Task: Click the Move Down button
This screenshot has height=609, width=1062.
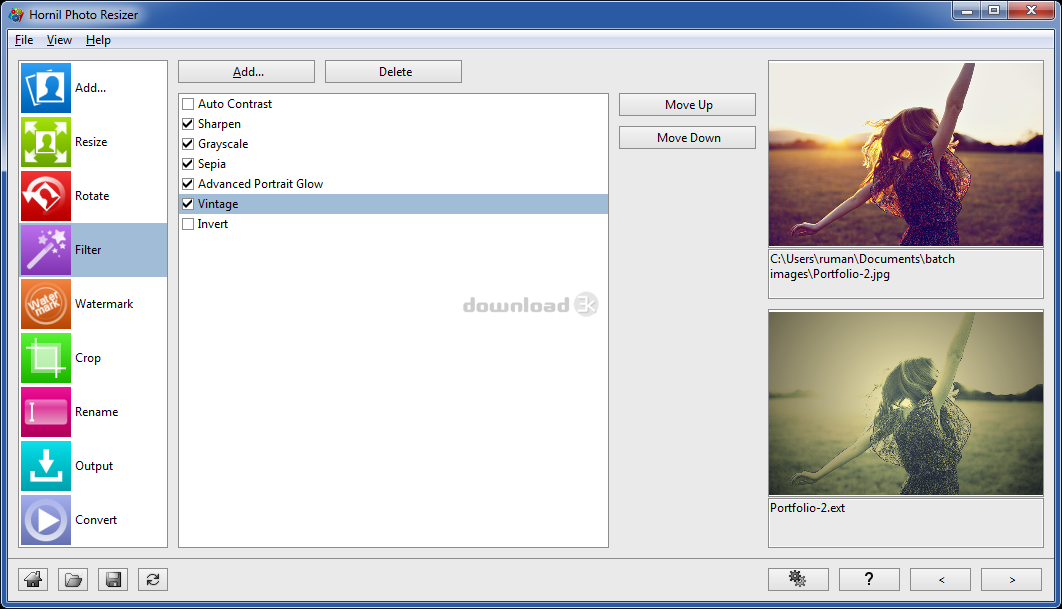Action: pyautogui.click(x=687, y=138)
